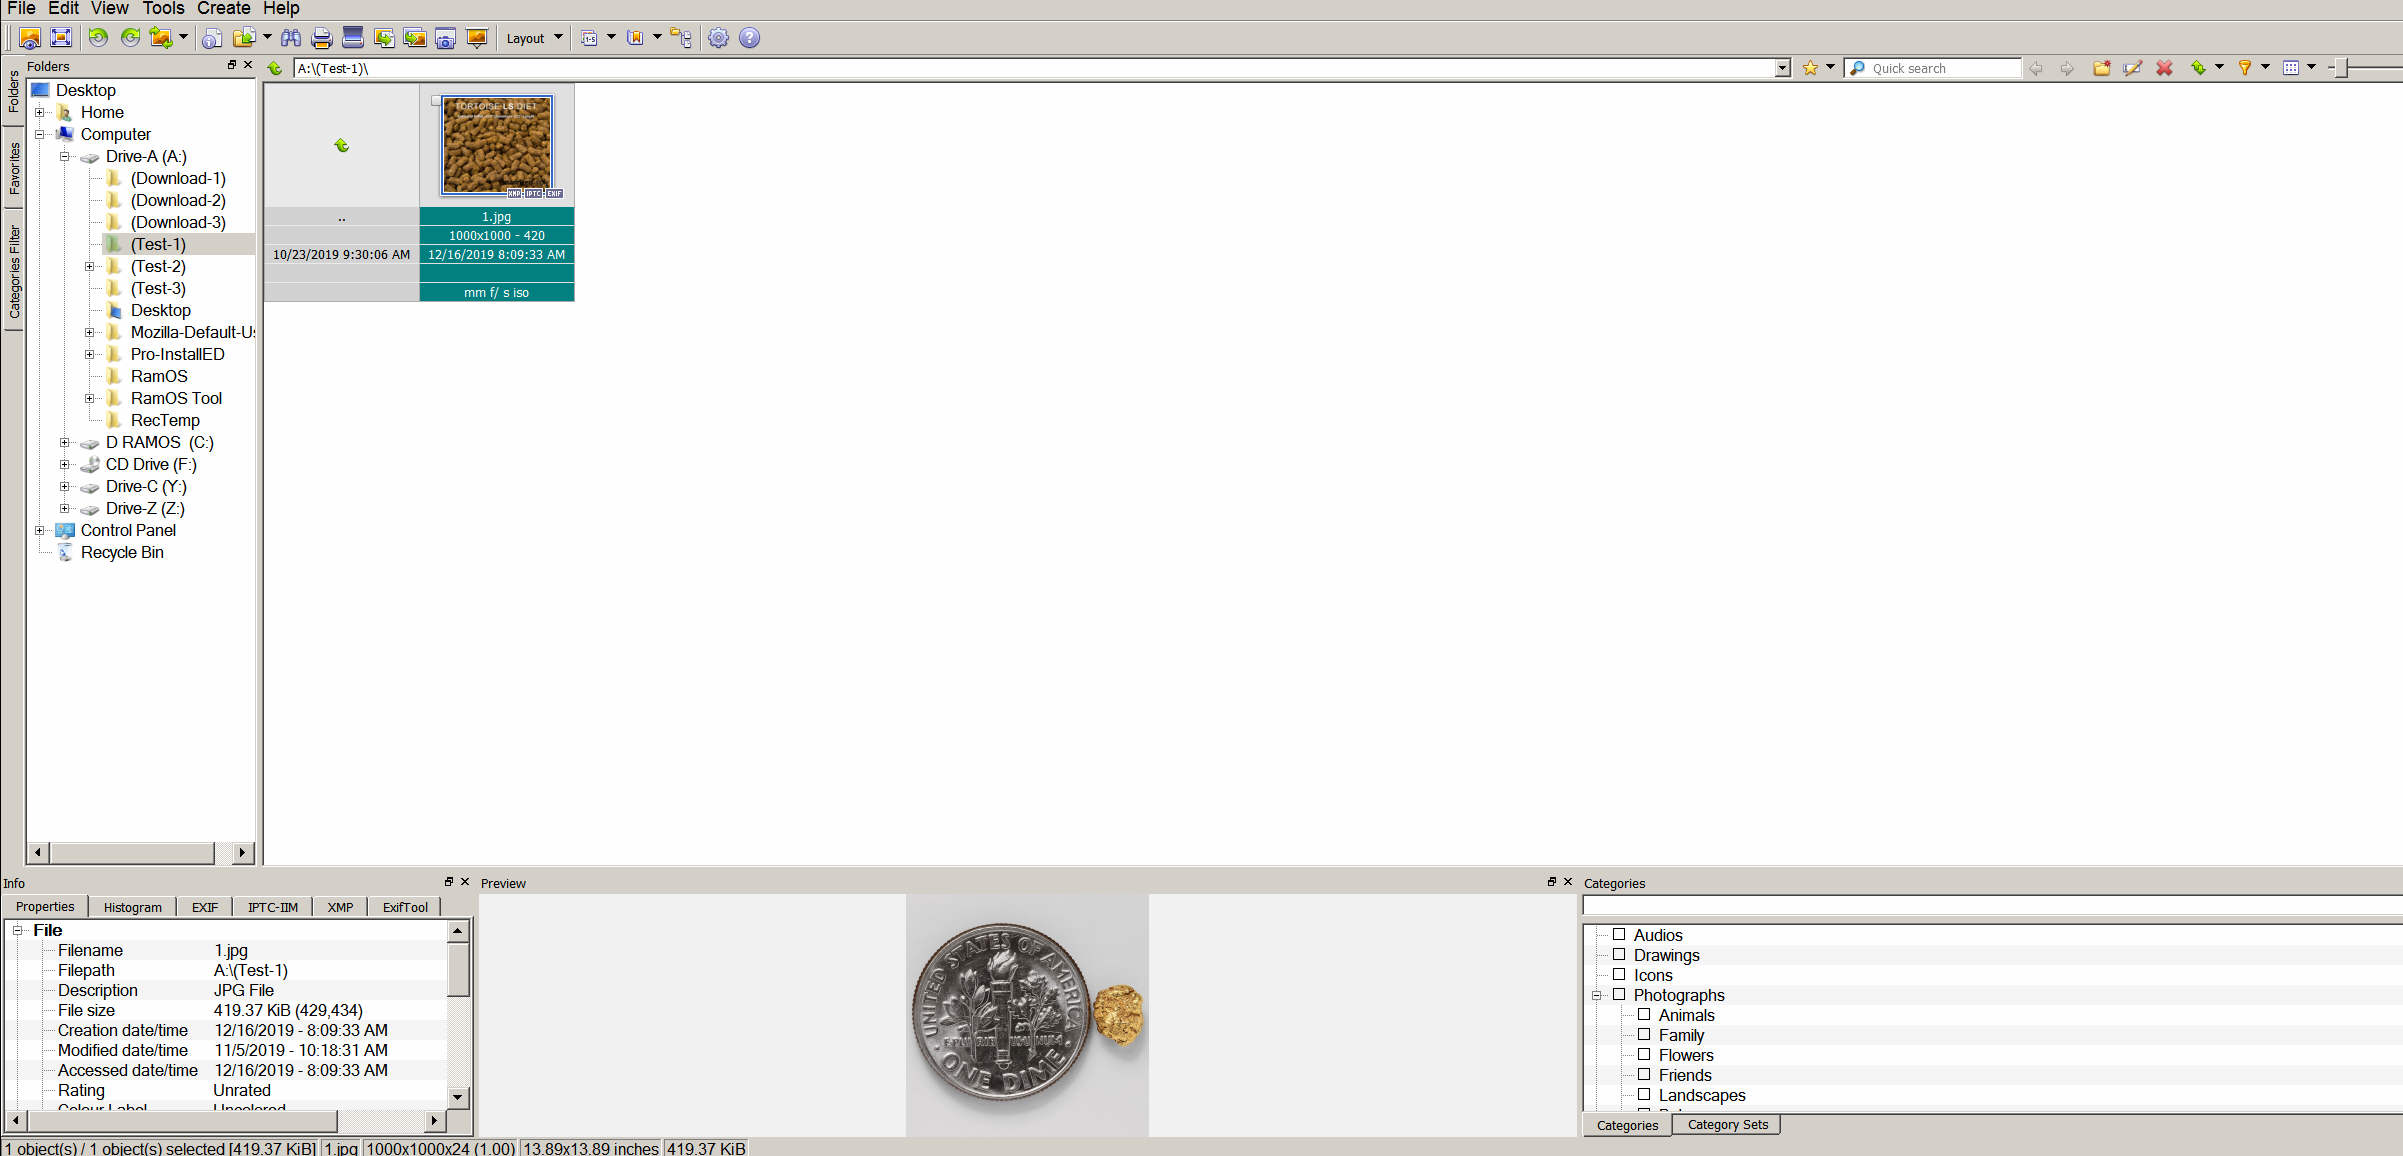Viewport: 2403px width, 1156px height.
Task: Enable the Flowers category checkbox
Action: coord(1644,1055)
